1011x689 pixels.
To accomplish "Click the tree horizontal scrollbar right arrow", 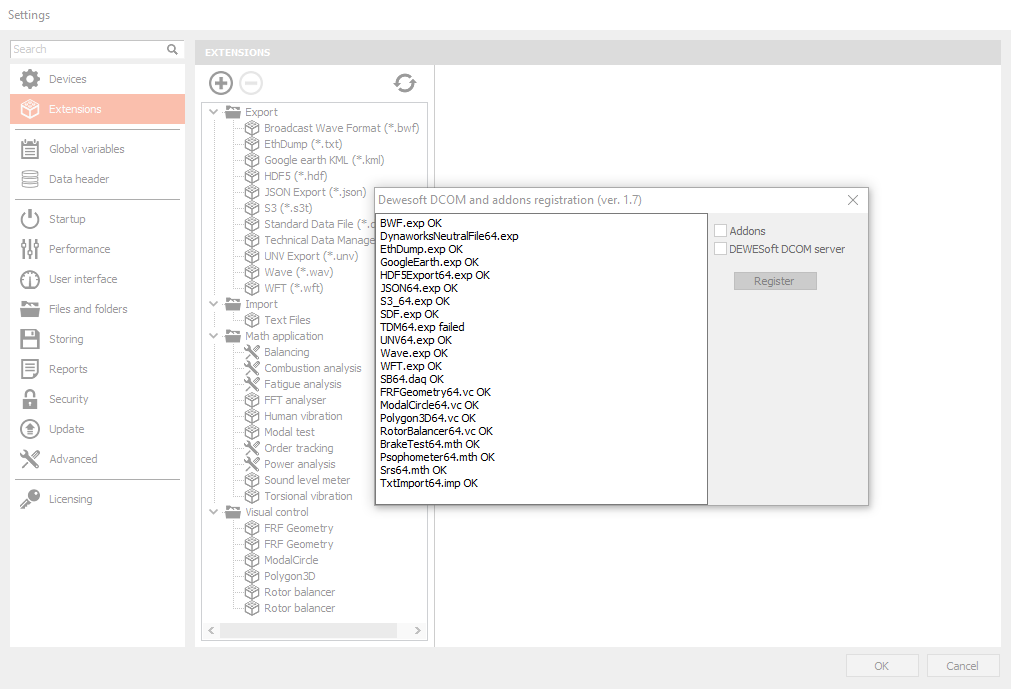I will coord(418,630).
